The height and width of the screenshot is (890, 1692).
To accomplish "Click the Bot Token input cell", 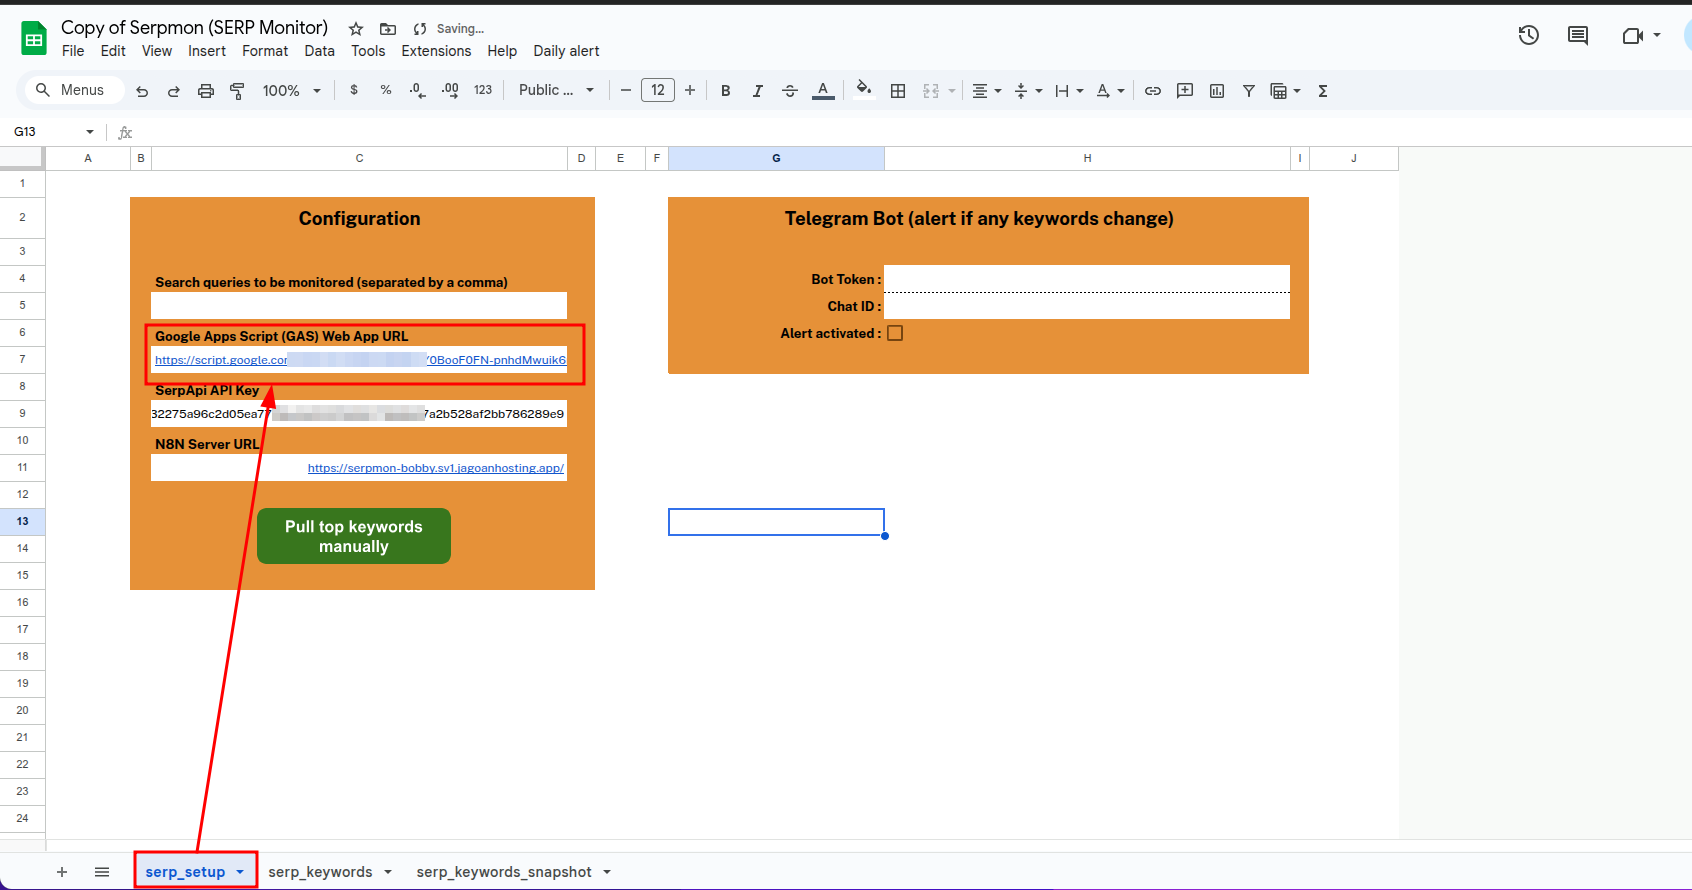I will click(1086, 279).
